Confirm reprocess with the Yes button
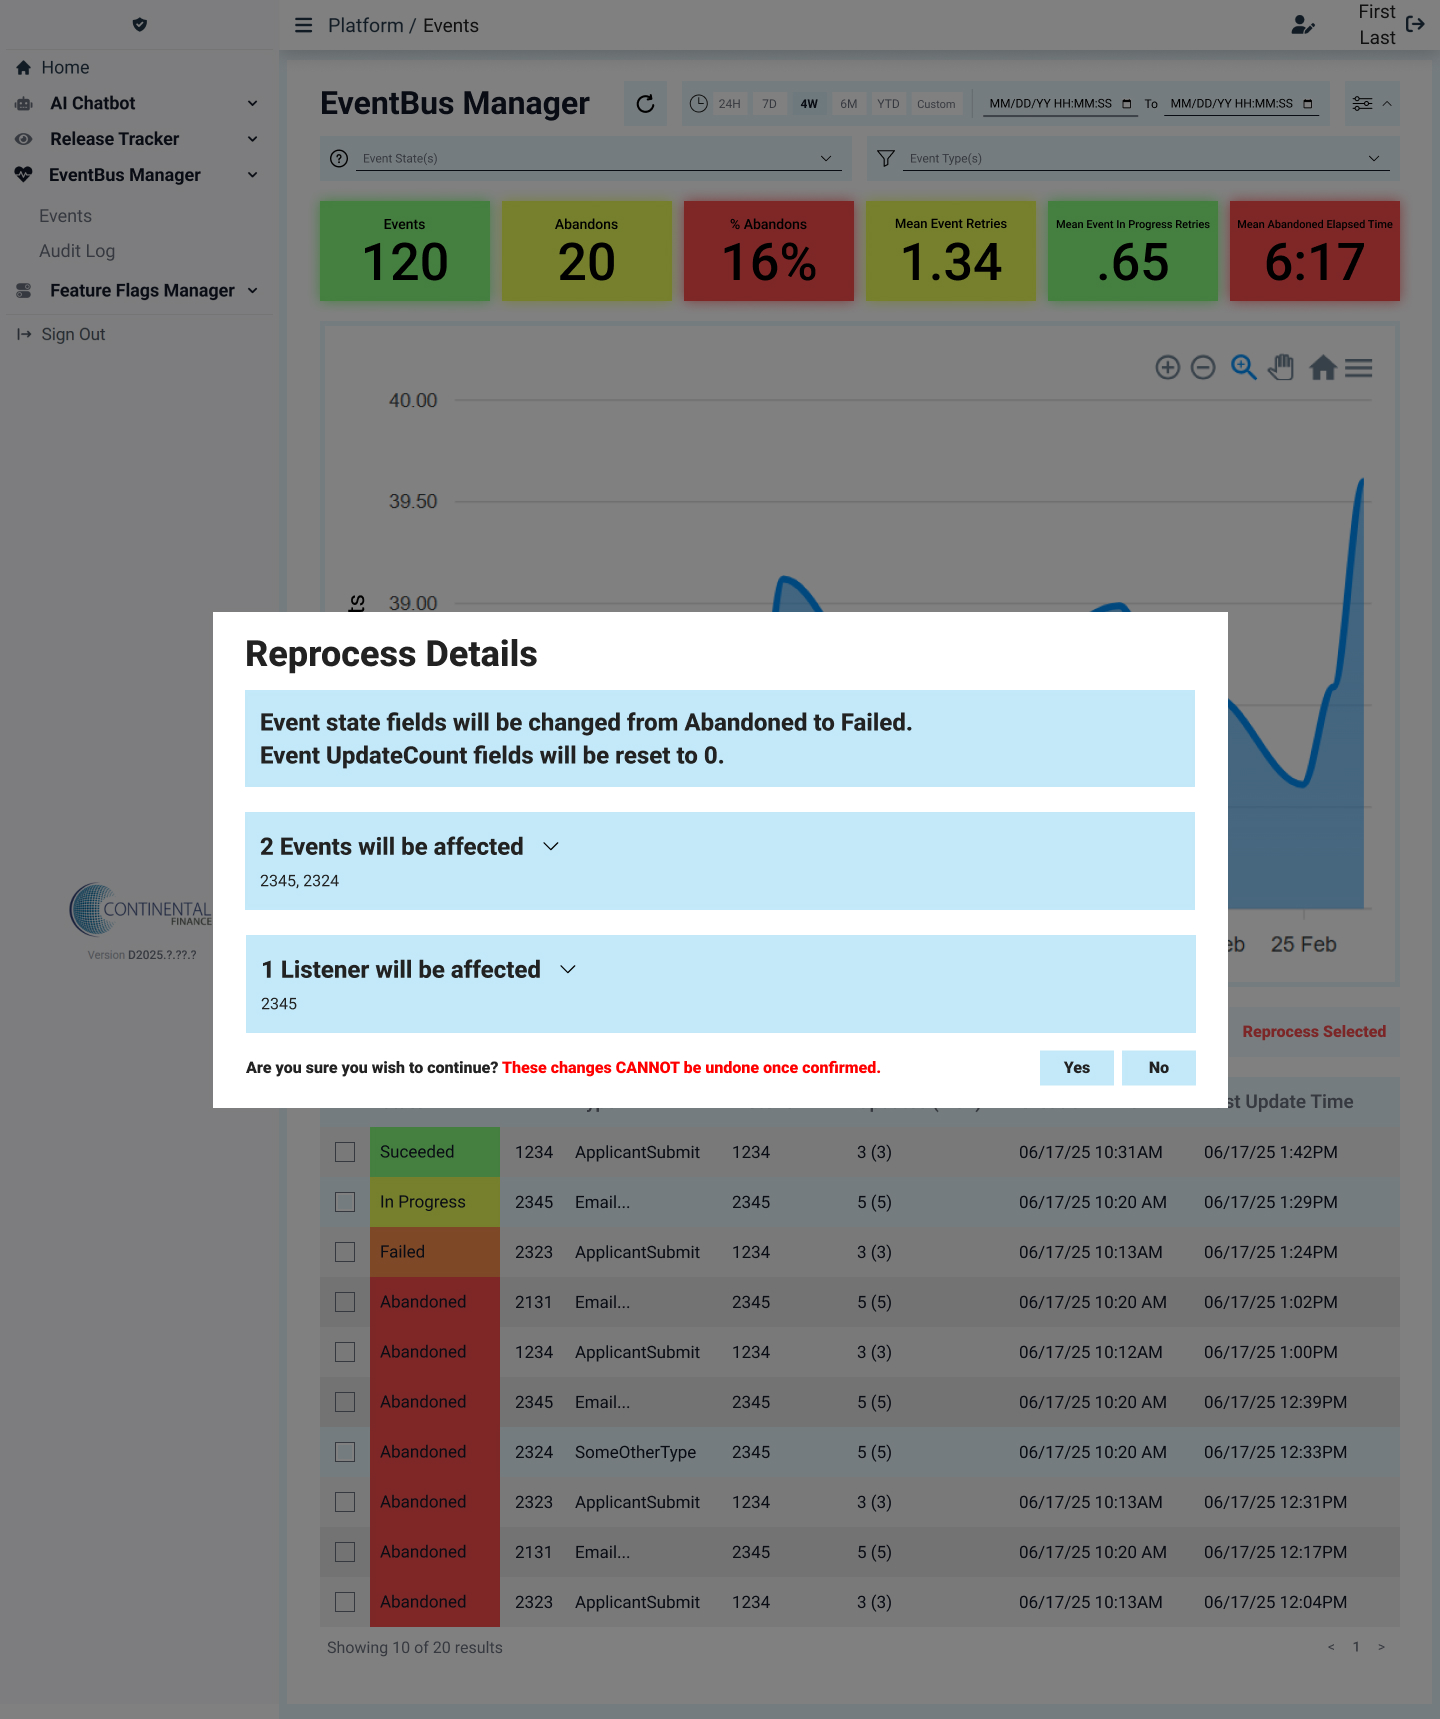Viewport: 1440px width, 1719px height. point(1076,1068)
